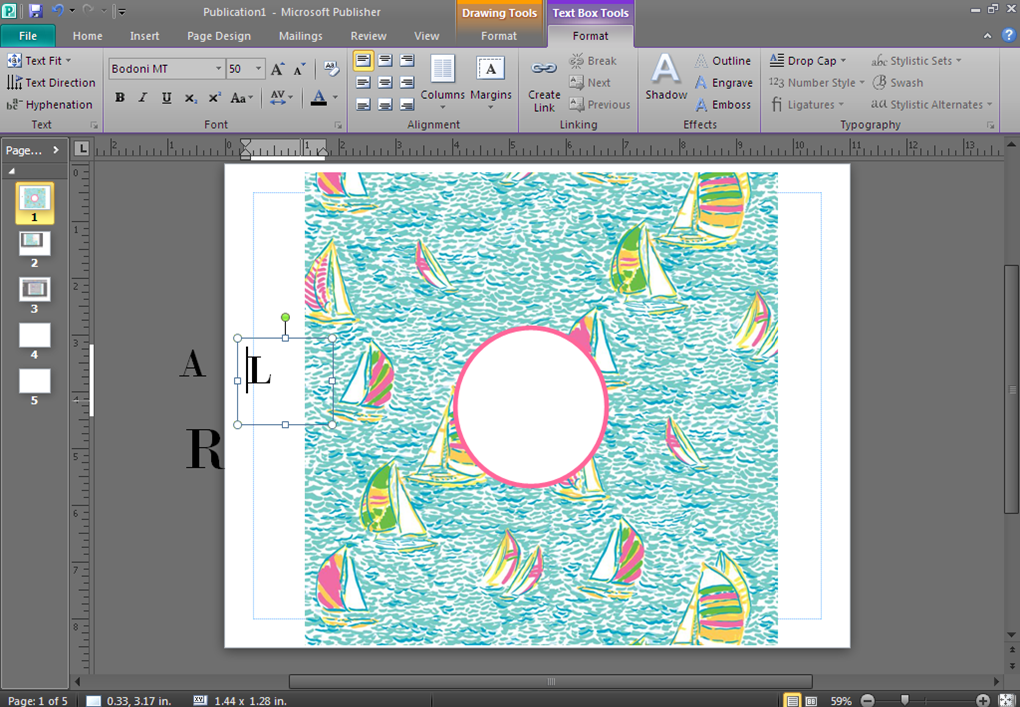Click the Clear Formatting icon
1020x707 pixels.
coord(331,69)
